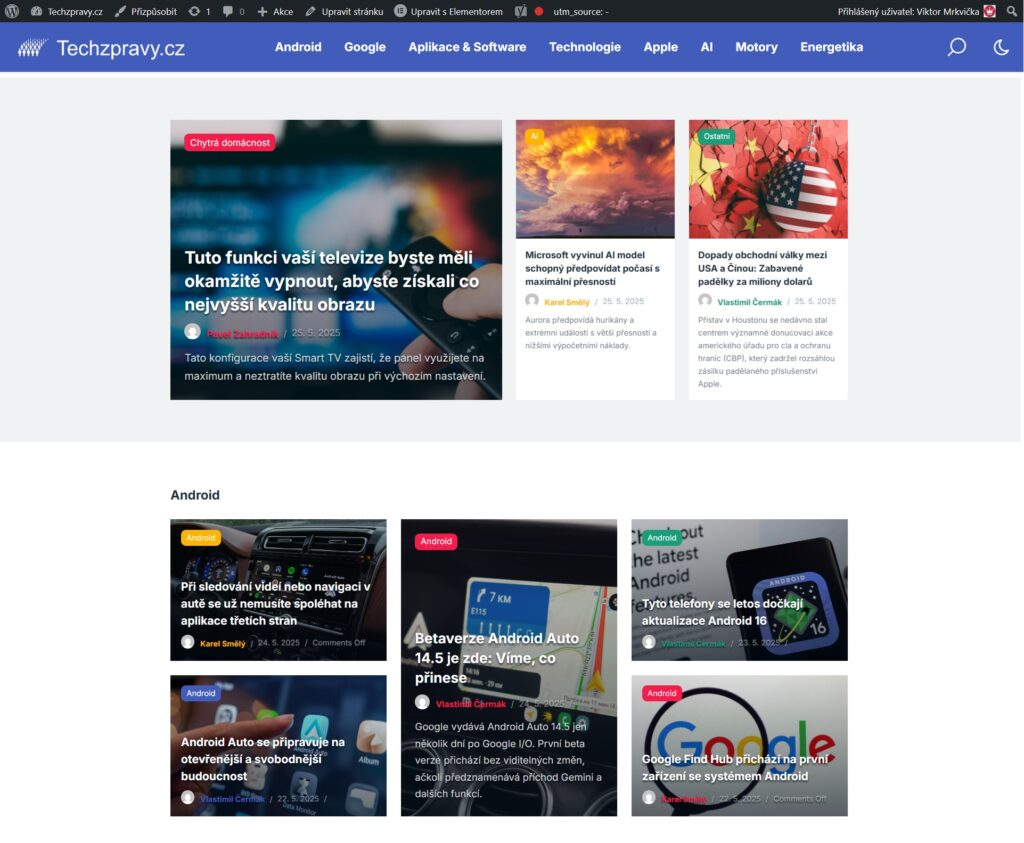Go to the Motory section

(756, 47)
